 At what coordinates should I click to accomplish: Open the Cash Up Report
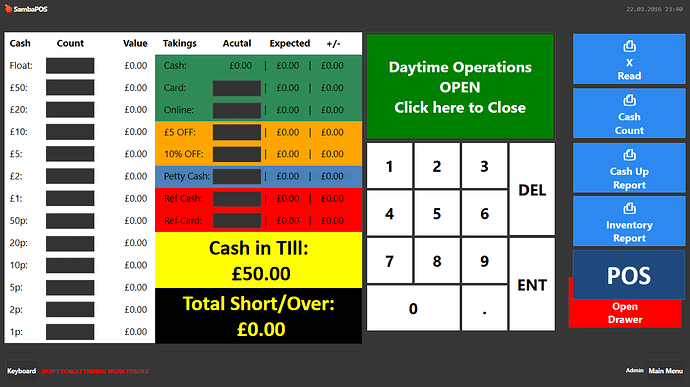629,168
